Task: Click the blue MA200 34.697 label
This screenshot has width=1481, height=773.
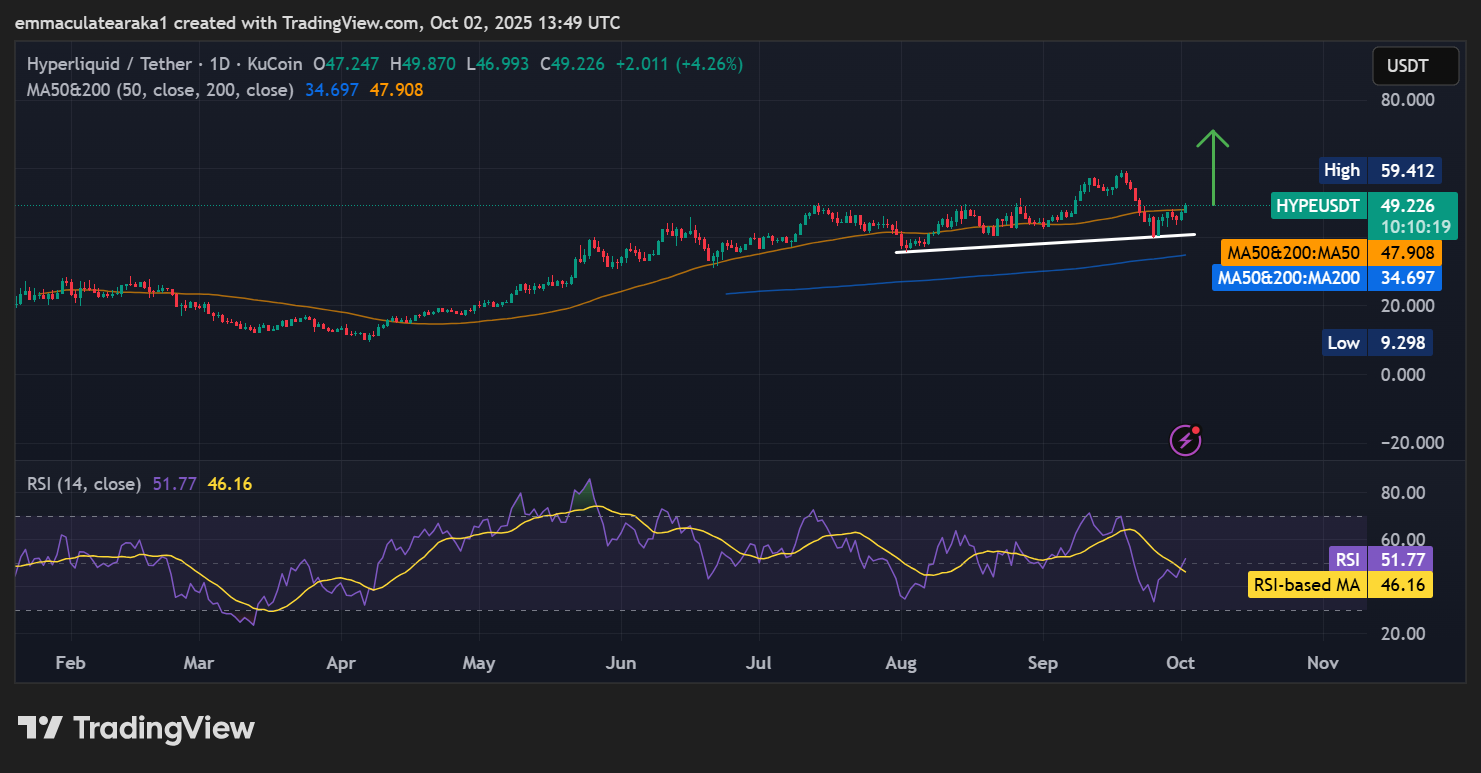Action: coord(1287,277)
